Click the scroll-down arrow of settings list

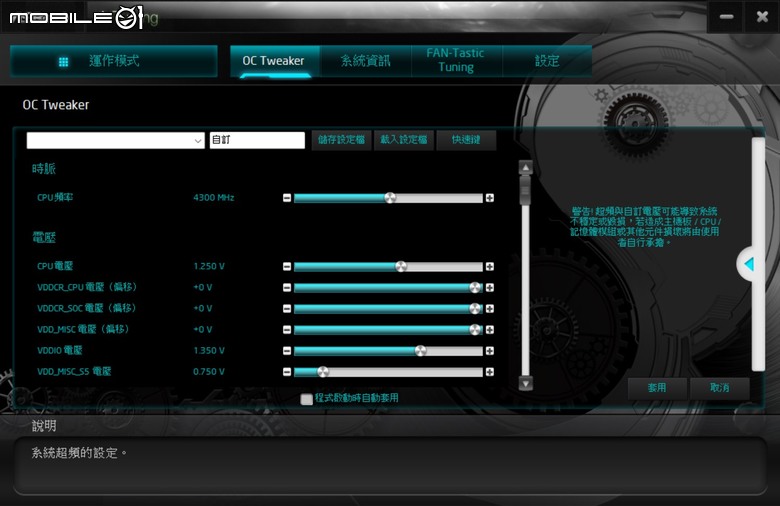coord(526,383)
